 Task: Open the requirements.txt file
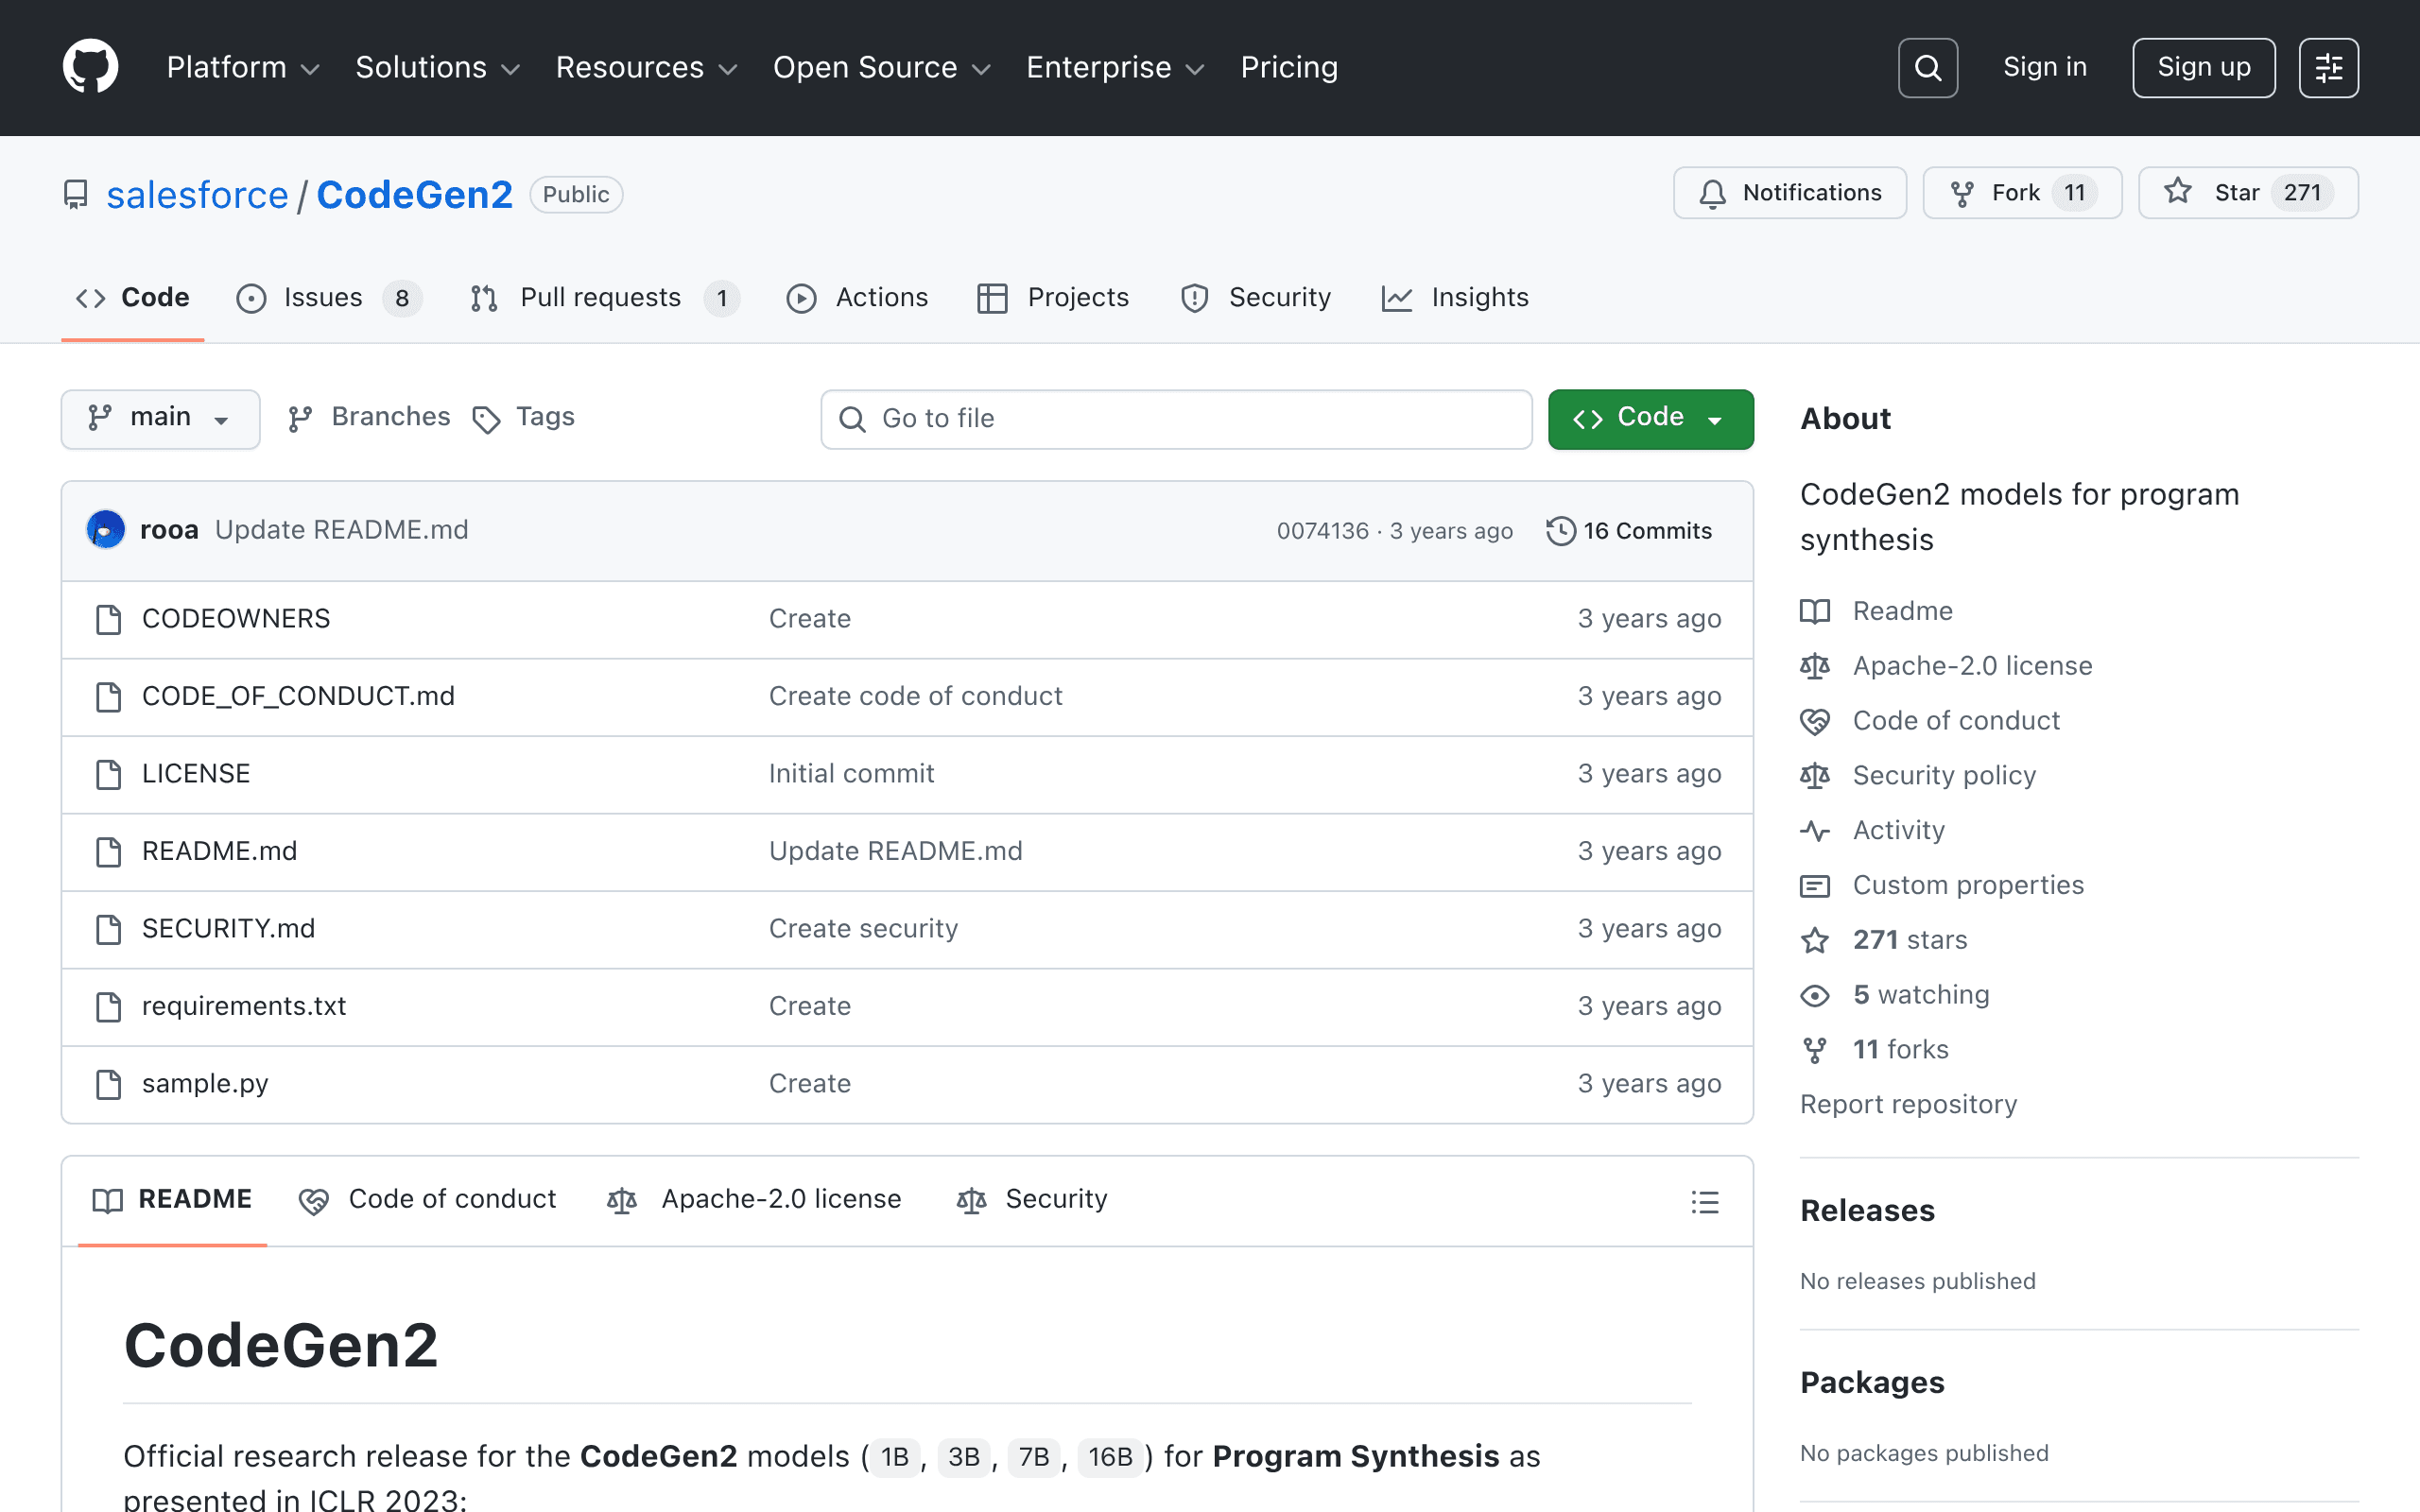tap(244, 1007)
